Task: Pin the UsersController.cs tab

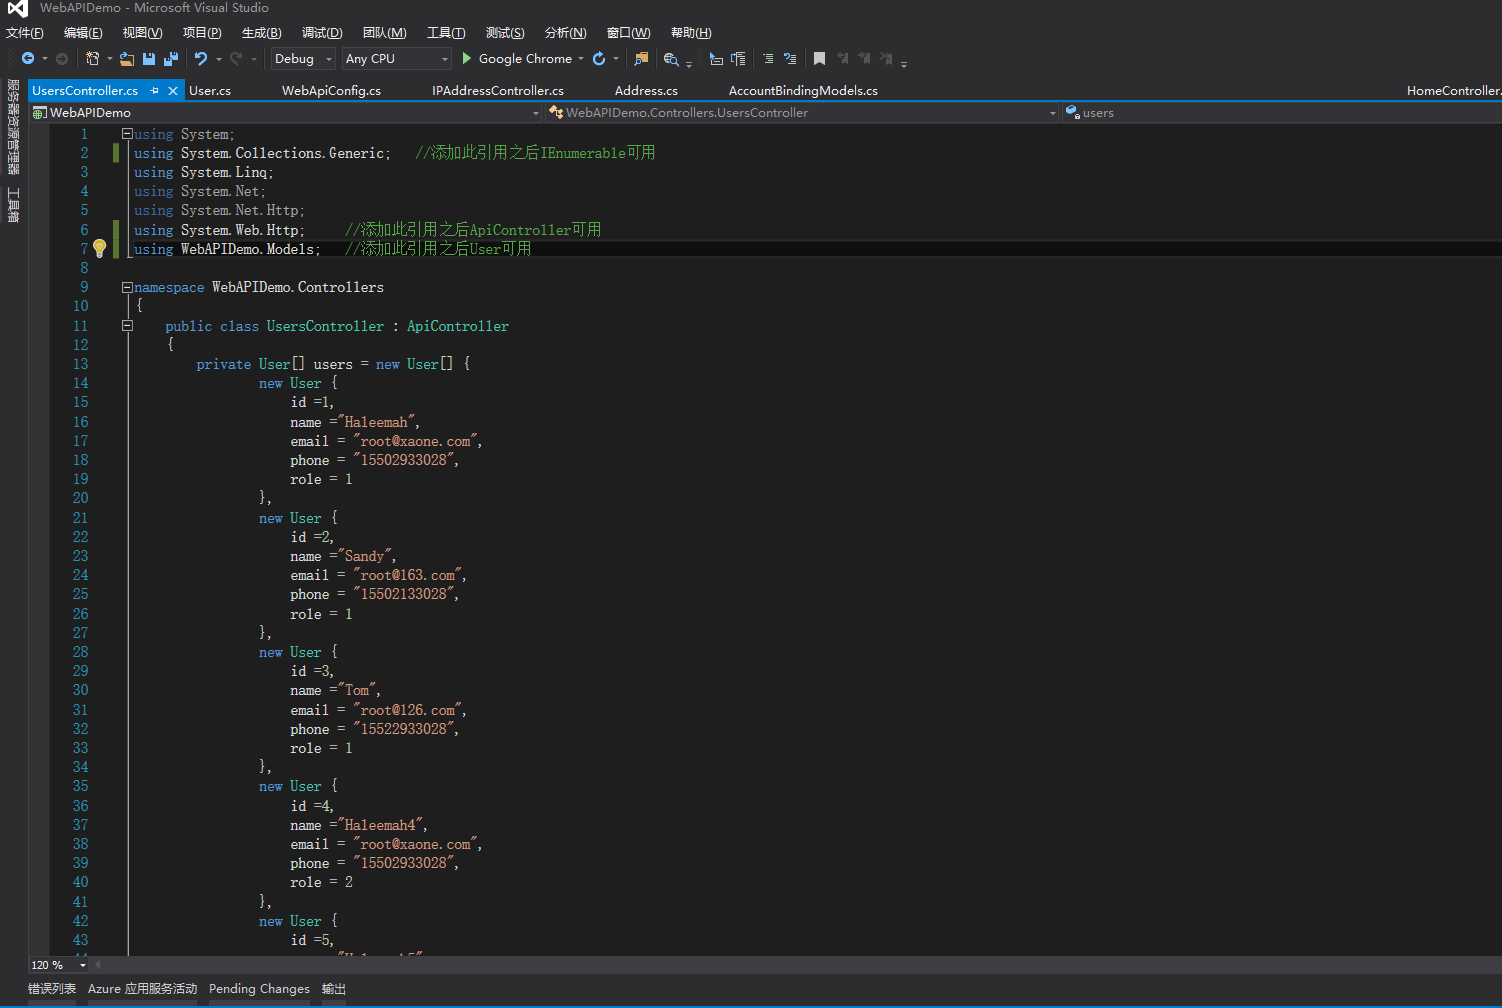Action: point(154,90)
